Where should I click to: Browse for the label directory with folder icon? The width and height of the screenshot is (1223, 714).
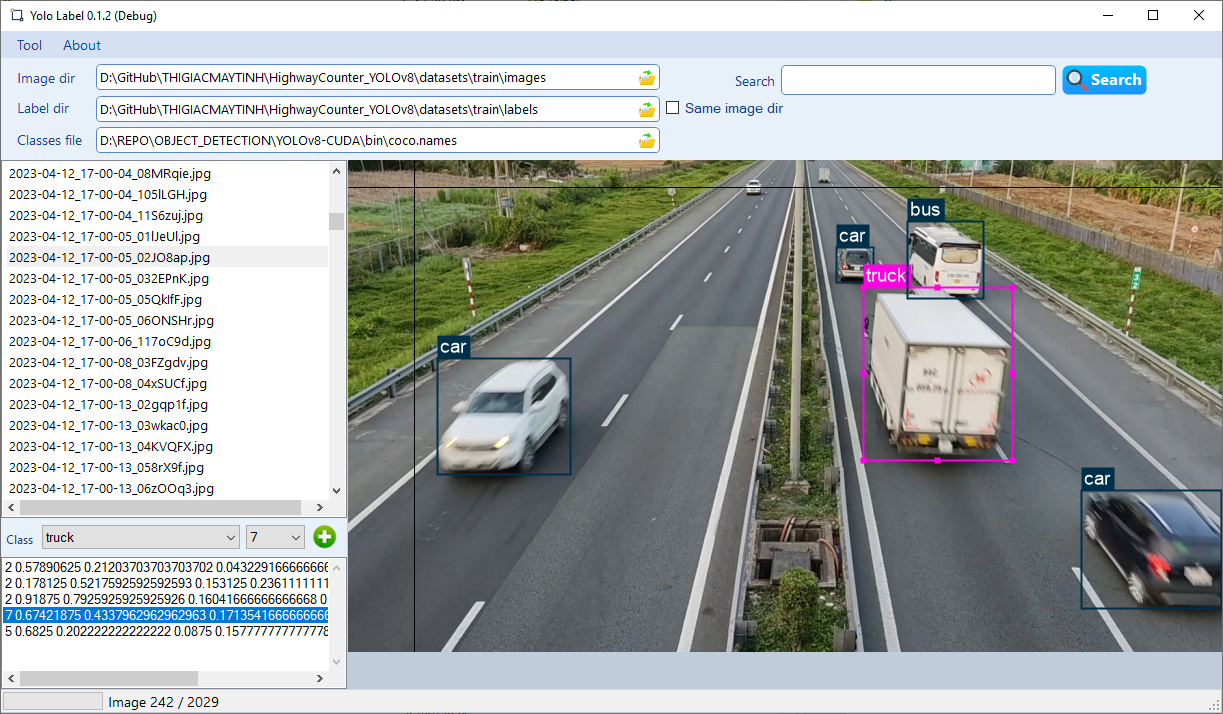coord(648,108)
